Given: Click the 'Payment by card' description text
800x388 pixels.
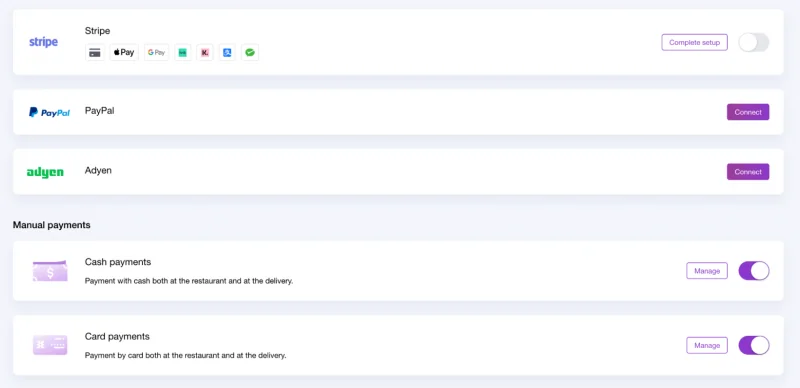Looking at the screenshot, I should coord(186,355).
